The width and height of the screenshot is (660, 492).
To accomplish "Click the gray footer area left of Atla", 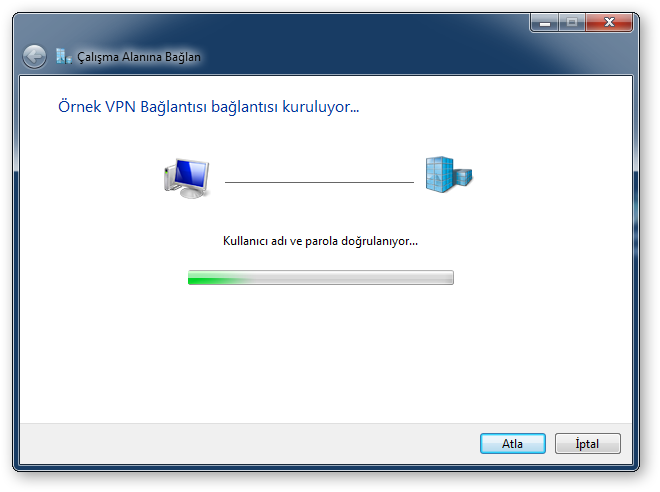I will [248, 444].
